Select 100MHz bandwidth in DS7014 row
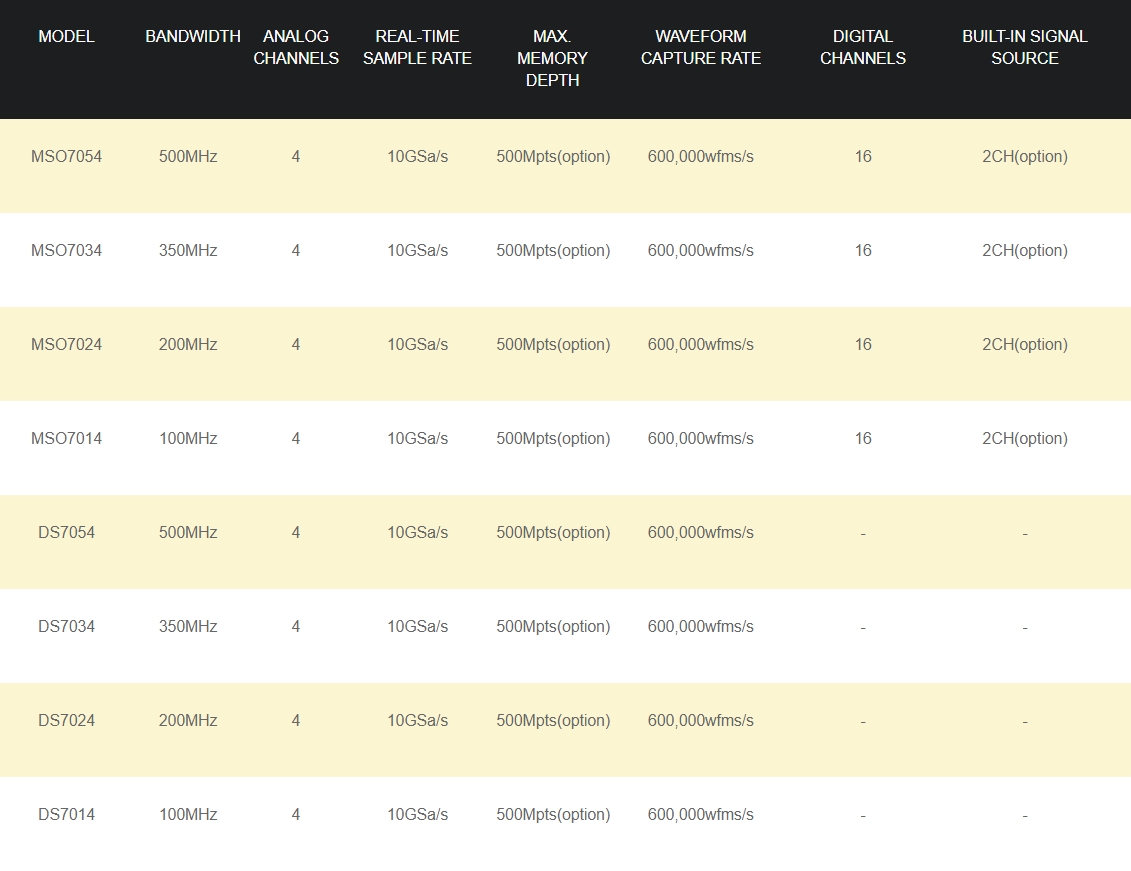Screen dimensions: 1131x871 click(x=188, y=814)
